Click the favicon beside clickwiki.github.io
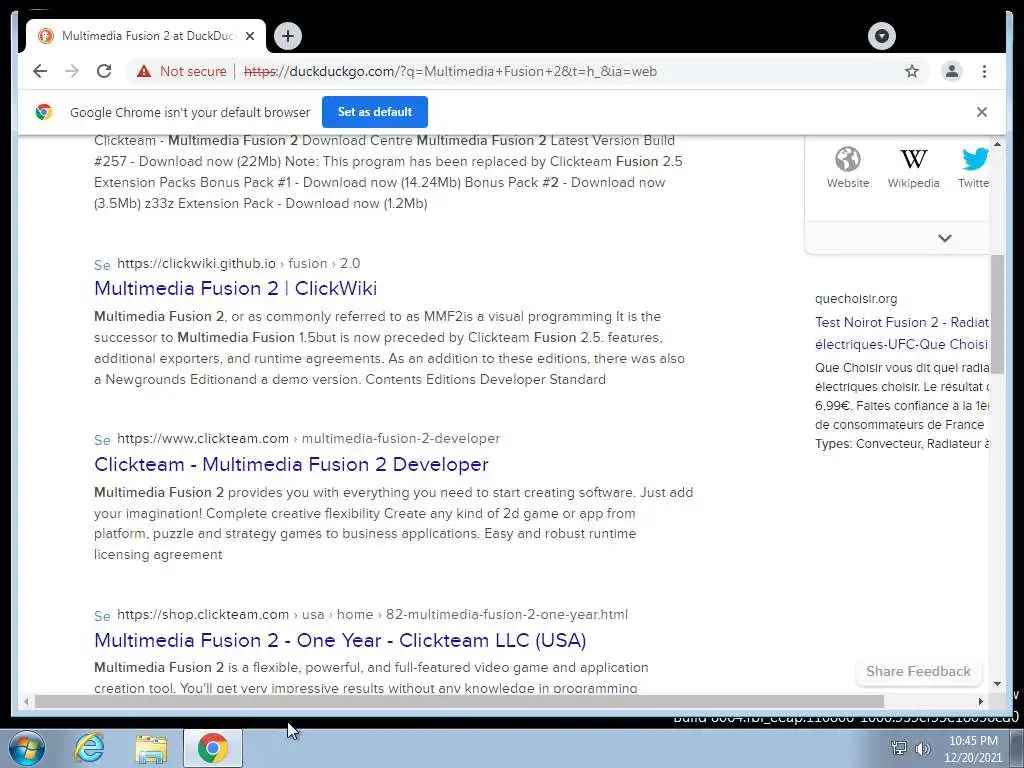Image resolution: width=1024 pixels, height=768 pixels. pyautogui.click(x=102, y=264)
